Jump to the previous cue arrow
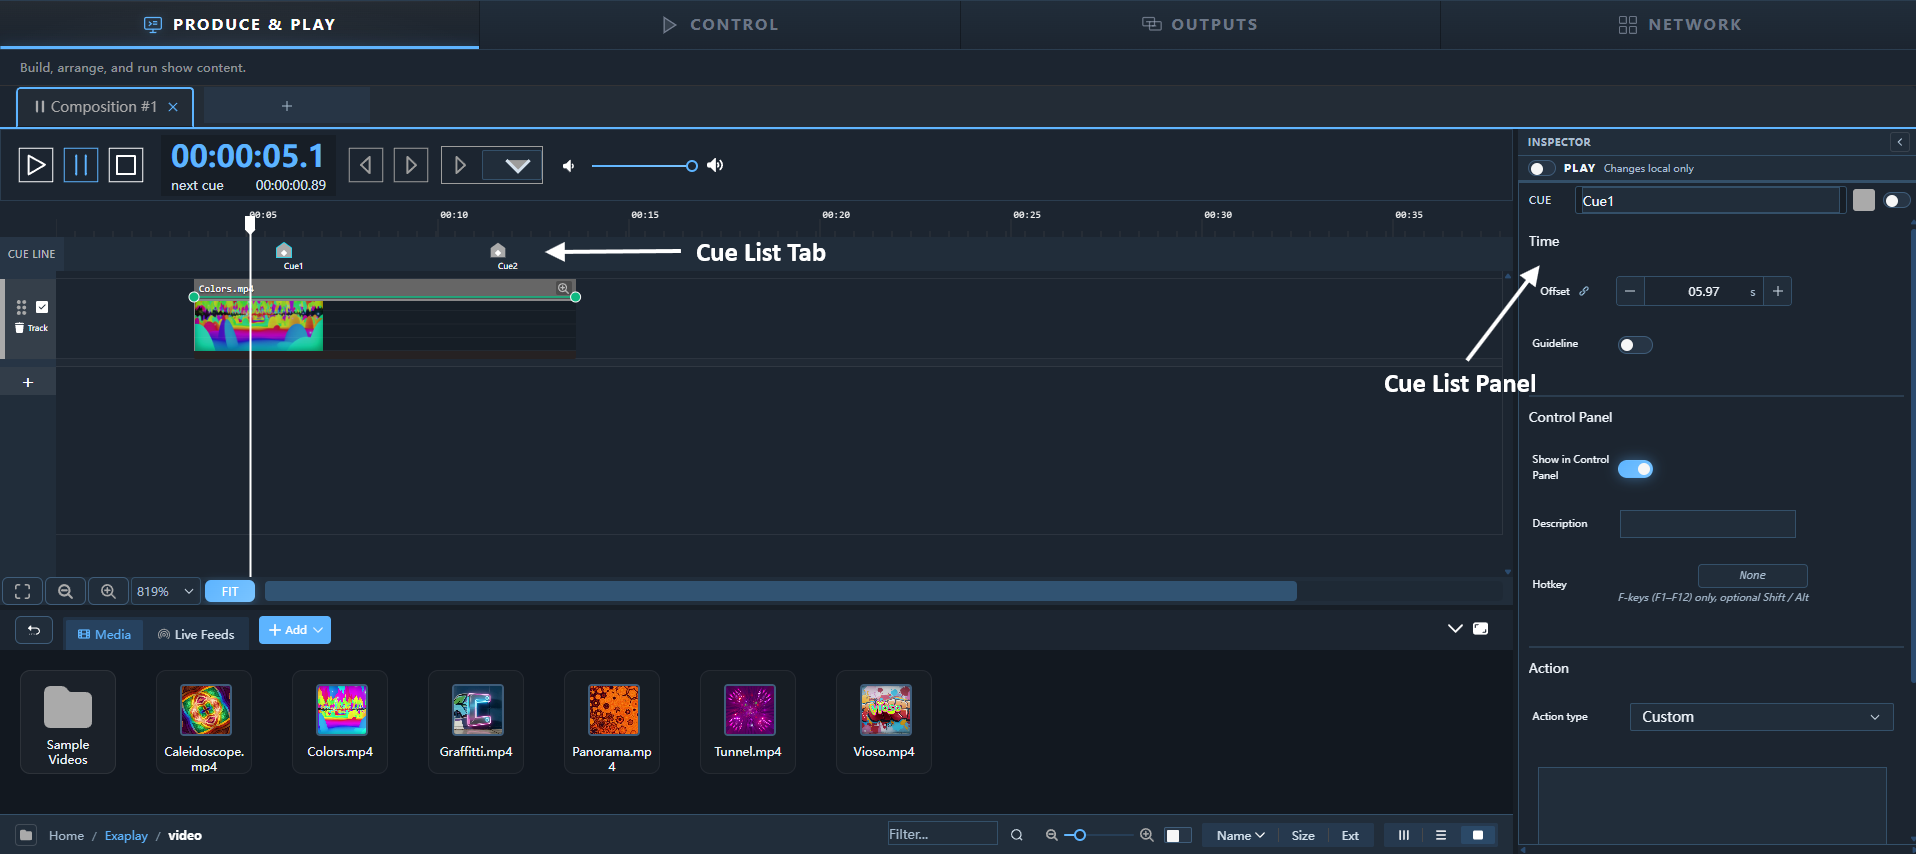 coord(366,165)
